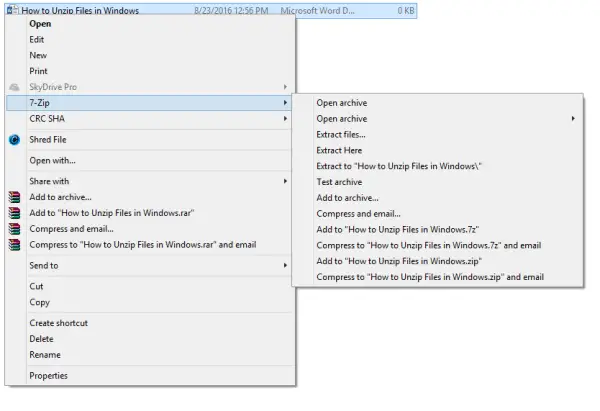Click the 0 KB size cell
The image size is (600, 411).
pos(406,11)
